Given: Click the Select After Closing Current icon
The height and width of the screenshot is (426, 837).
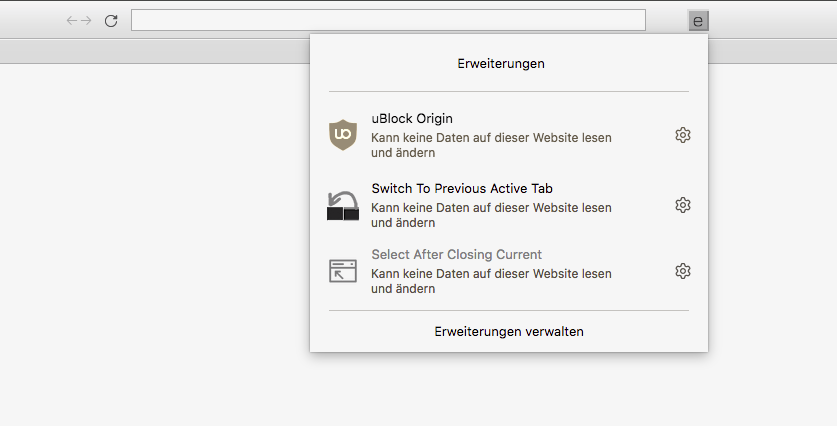Looking at the screenshot, I should coord(343,271).
